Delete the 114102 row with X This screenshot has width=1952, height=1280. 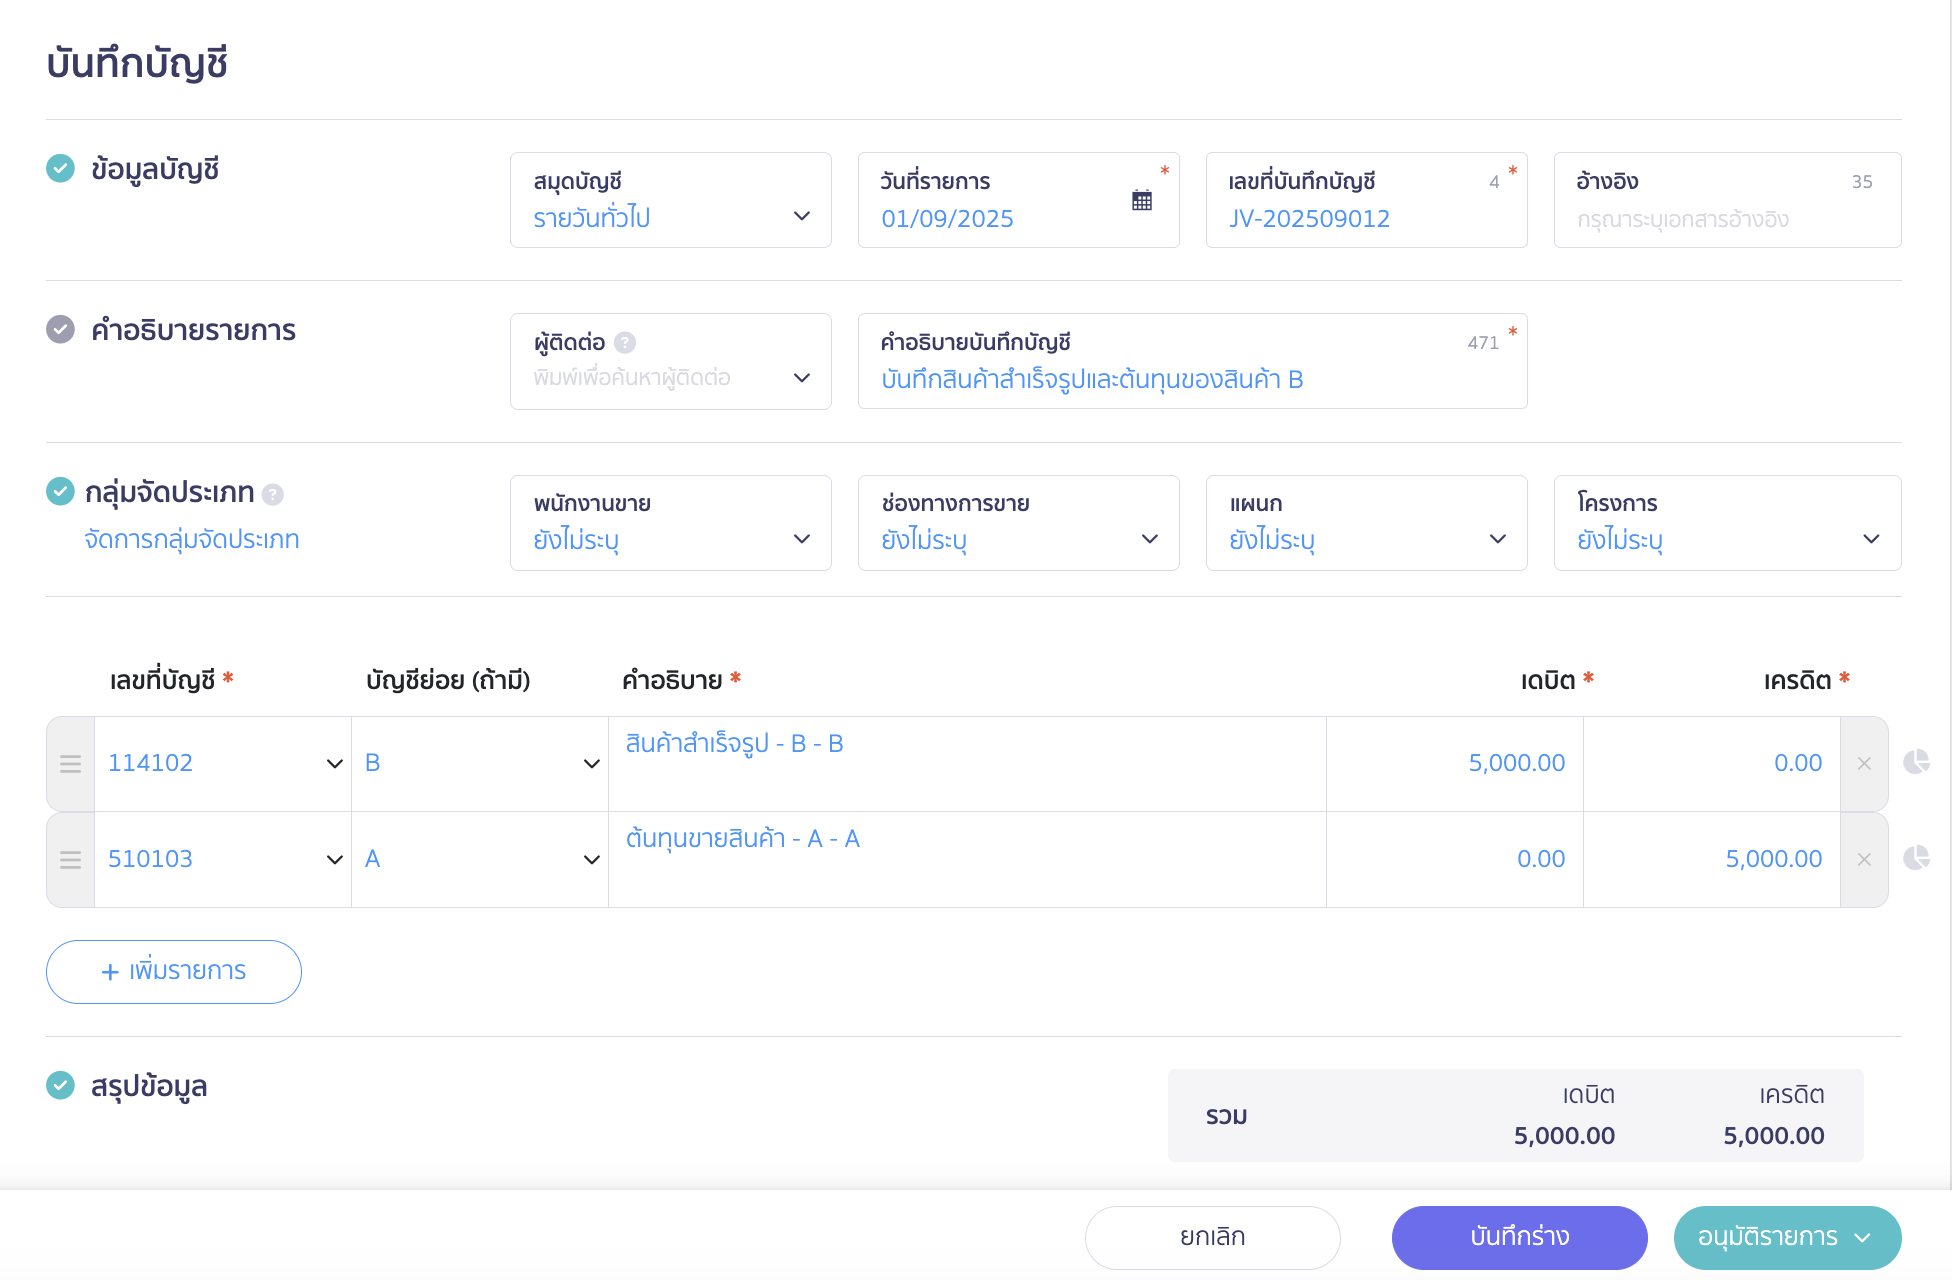point(1864,764)
